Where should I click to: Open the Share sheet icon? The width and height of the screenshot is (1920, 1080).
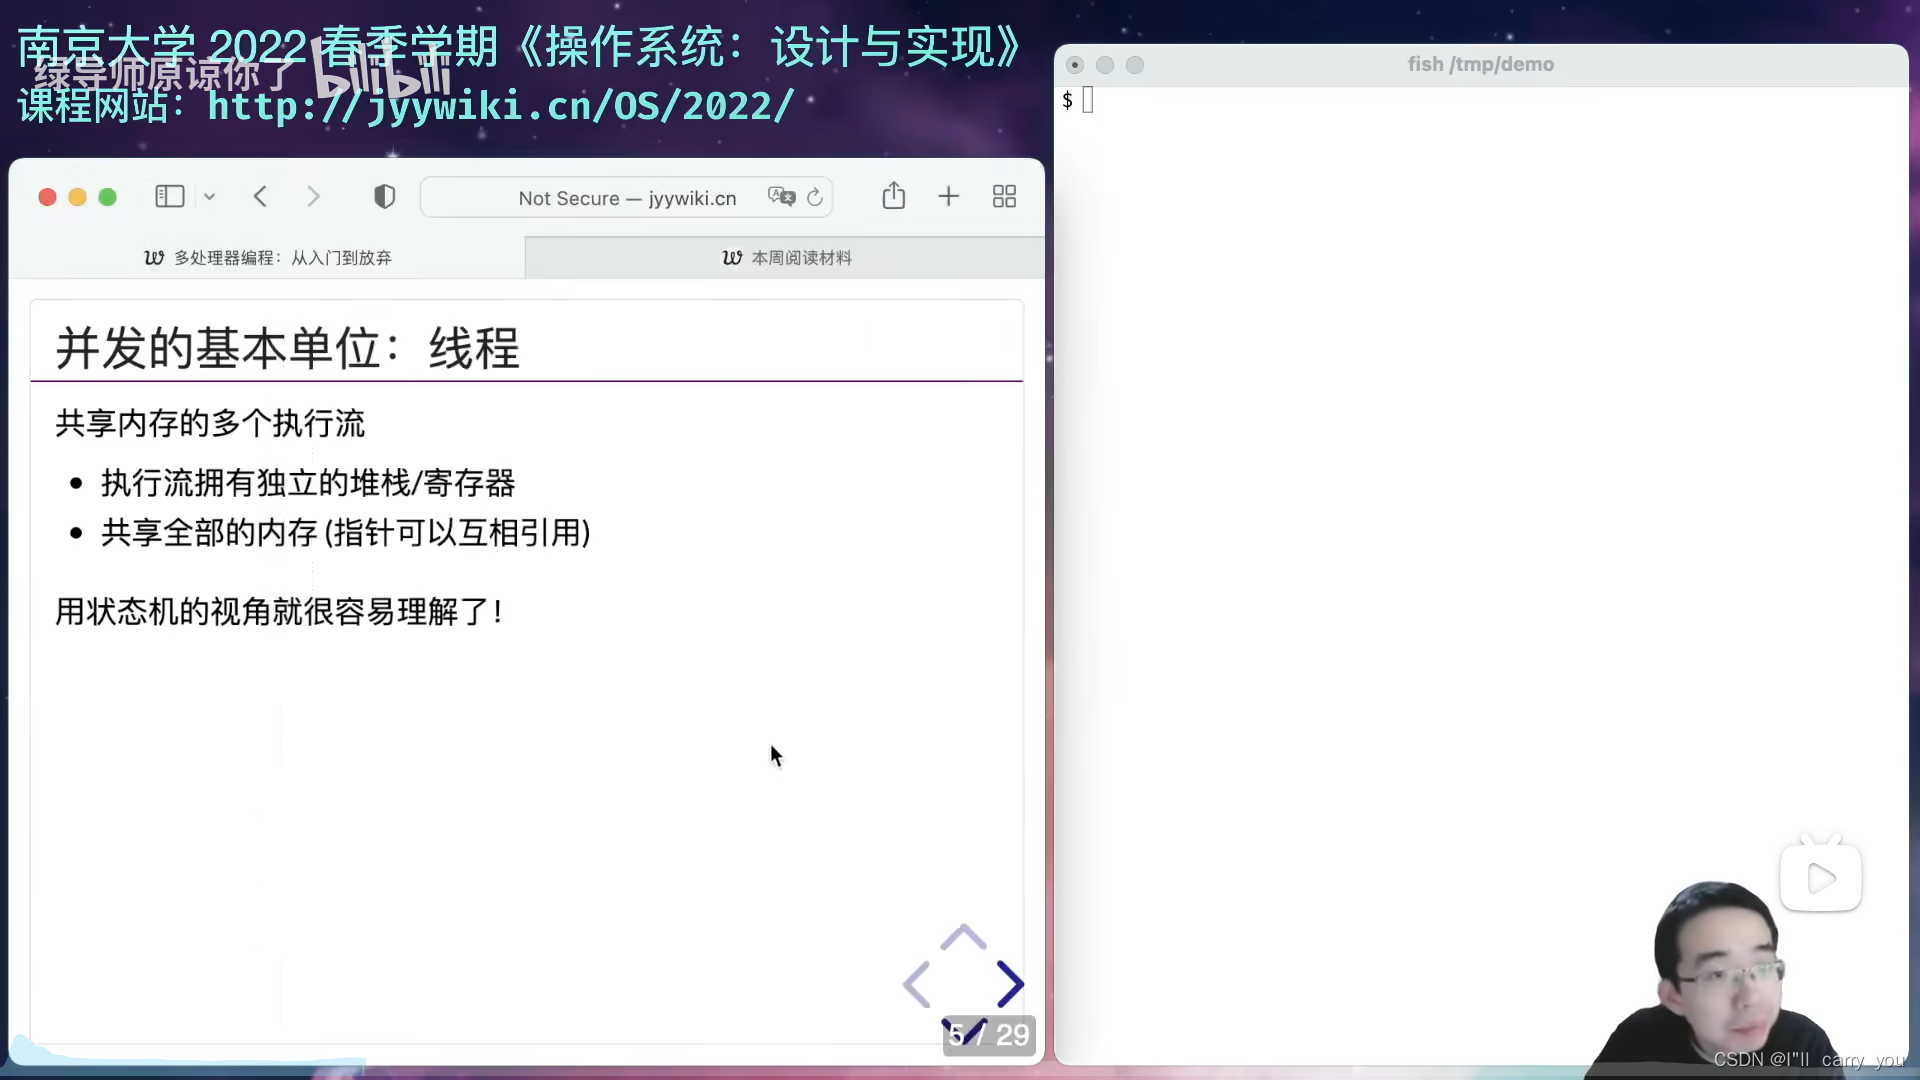(x=894, y=195)
